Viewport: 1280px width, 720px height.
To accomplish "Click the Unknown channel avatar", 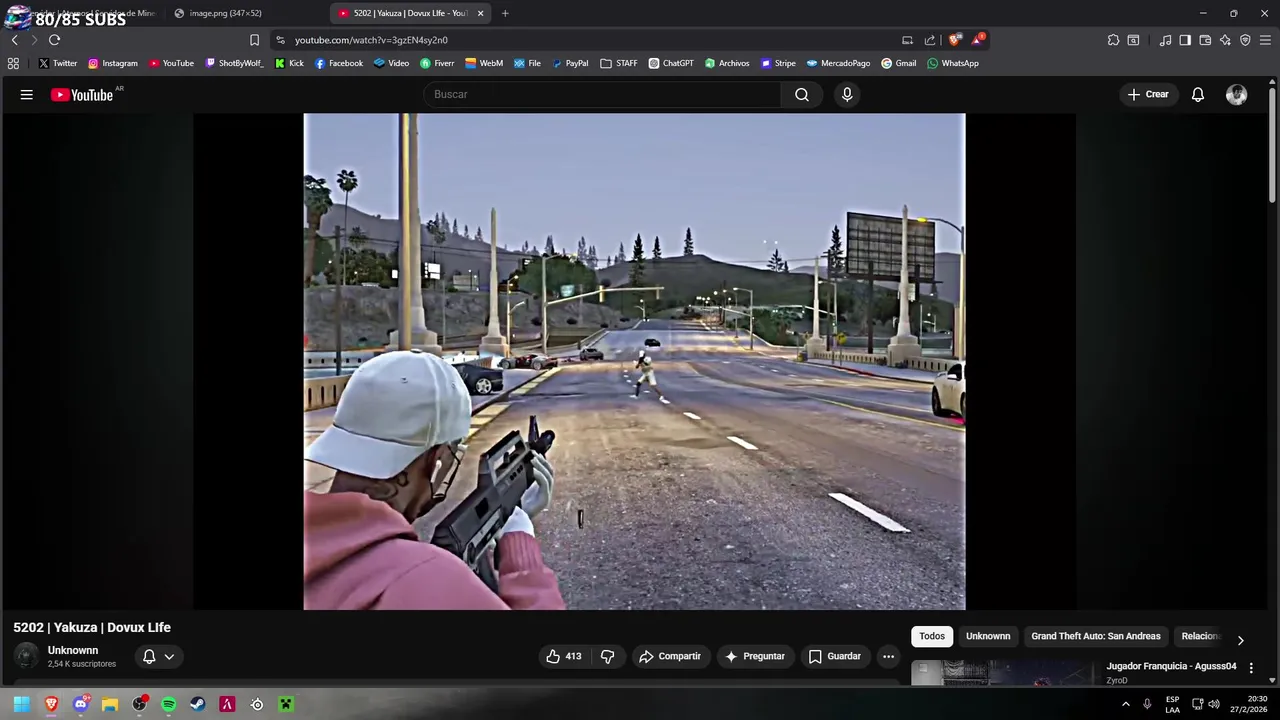I will coord(26,656).
